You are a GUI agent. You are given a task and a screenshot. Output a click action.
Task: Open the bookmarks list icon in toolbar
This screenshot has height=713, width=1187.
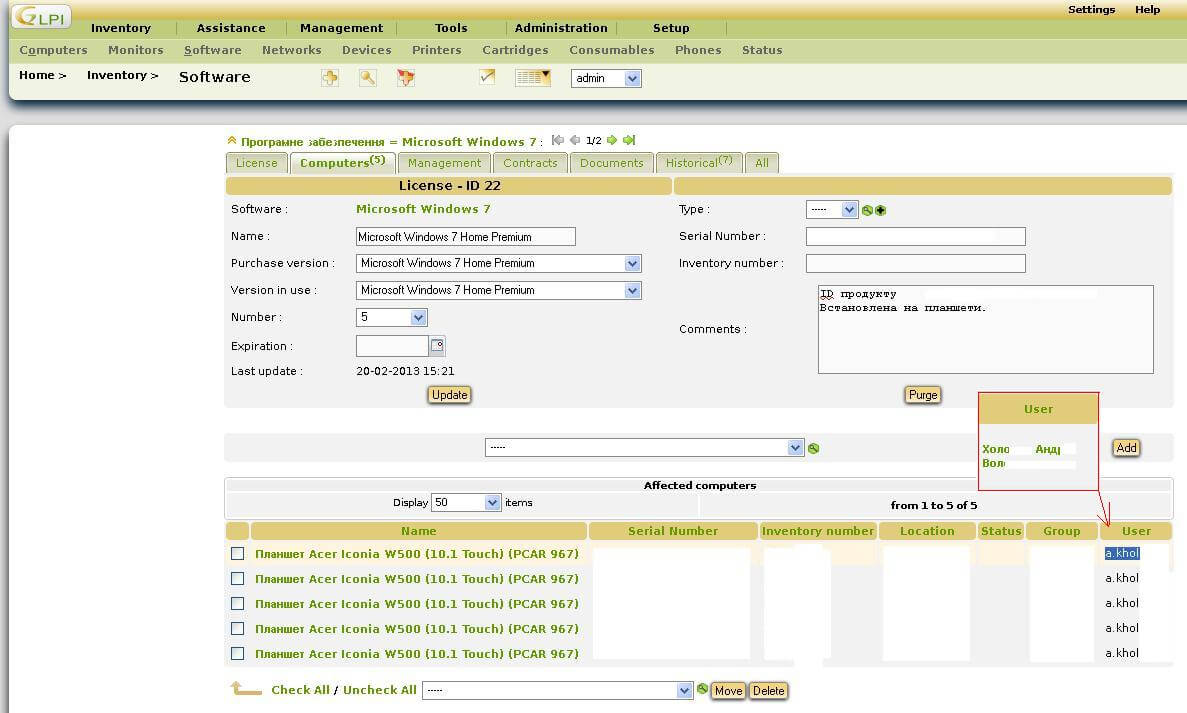click(532, 77)
